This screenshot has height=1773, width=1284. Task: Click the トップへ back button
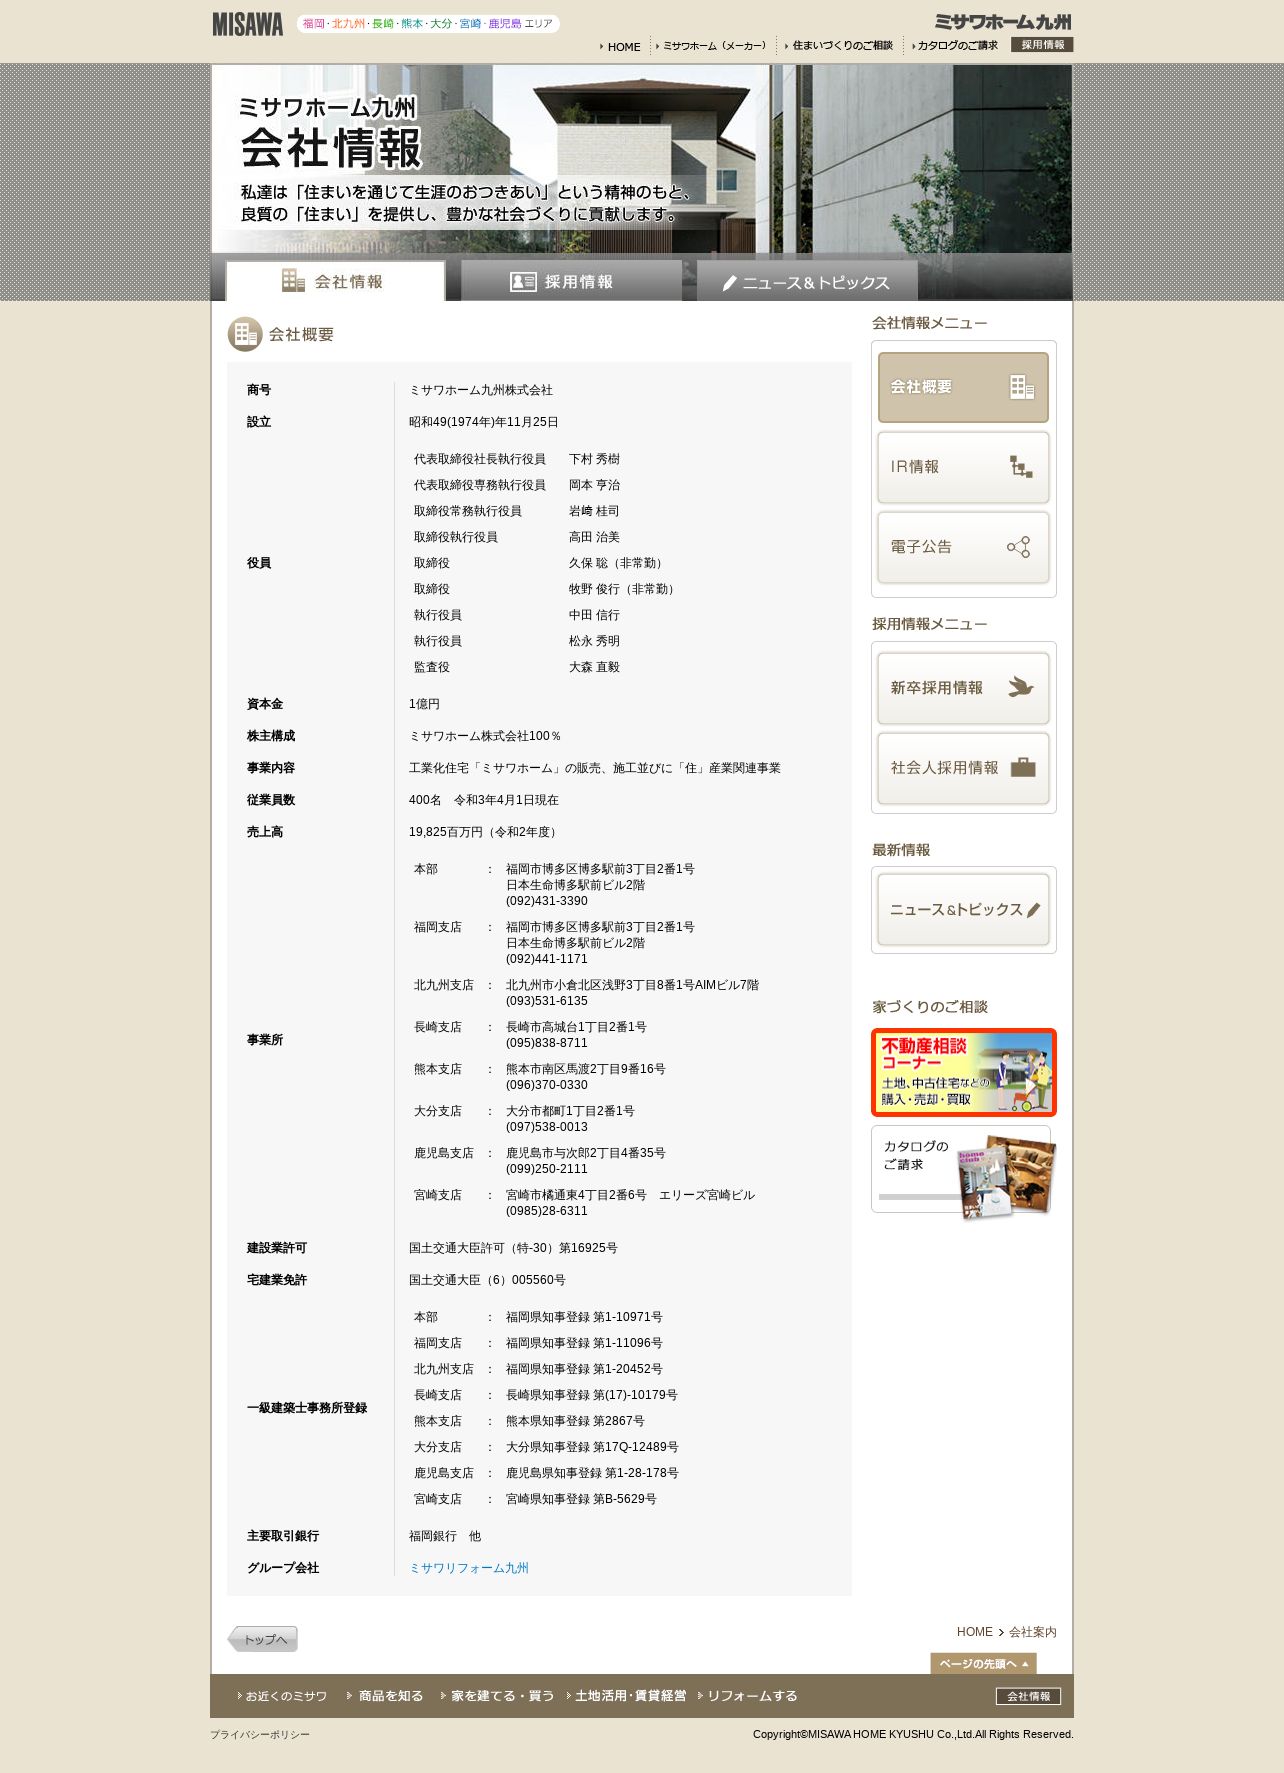pyautogui.click(x=263, y=1639)
